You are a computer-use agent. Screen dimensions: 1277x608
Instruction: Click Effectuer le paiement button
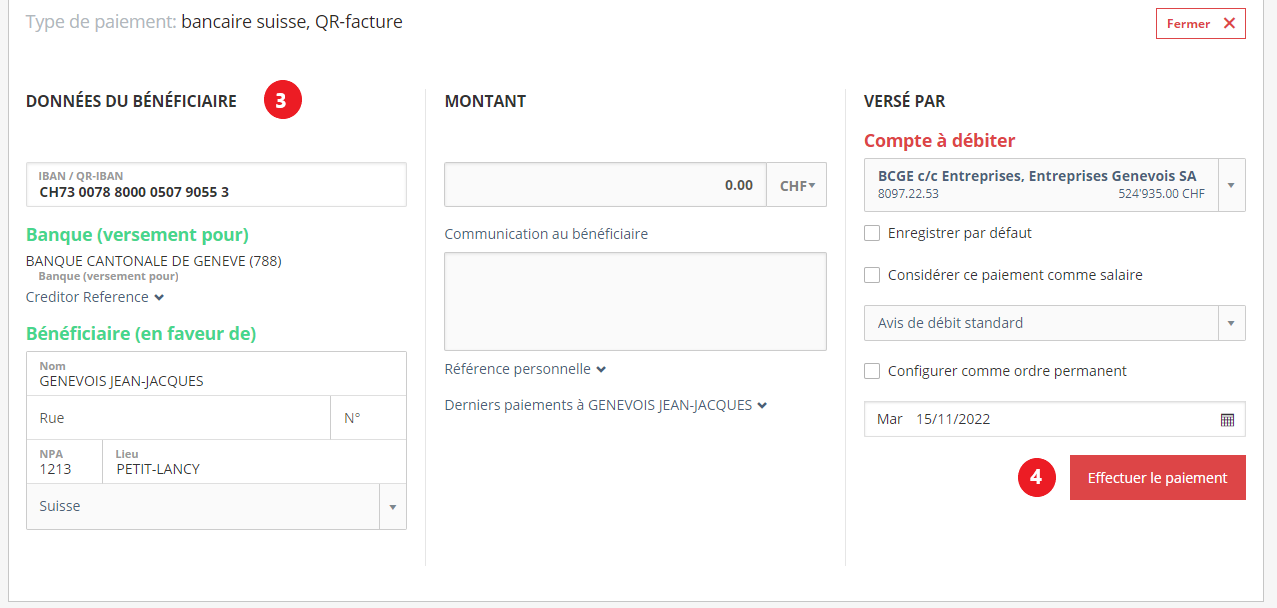pyautogui.click(x=1158, y=478)
